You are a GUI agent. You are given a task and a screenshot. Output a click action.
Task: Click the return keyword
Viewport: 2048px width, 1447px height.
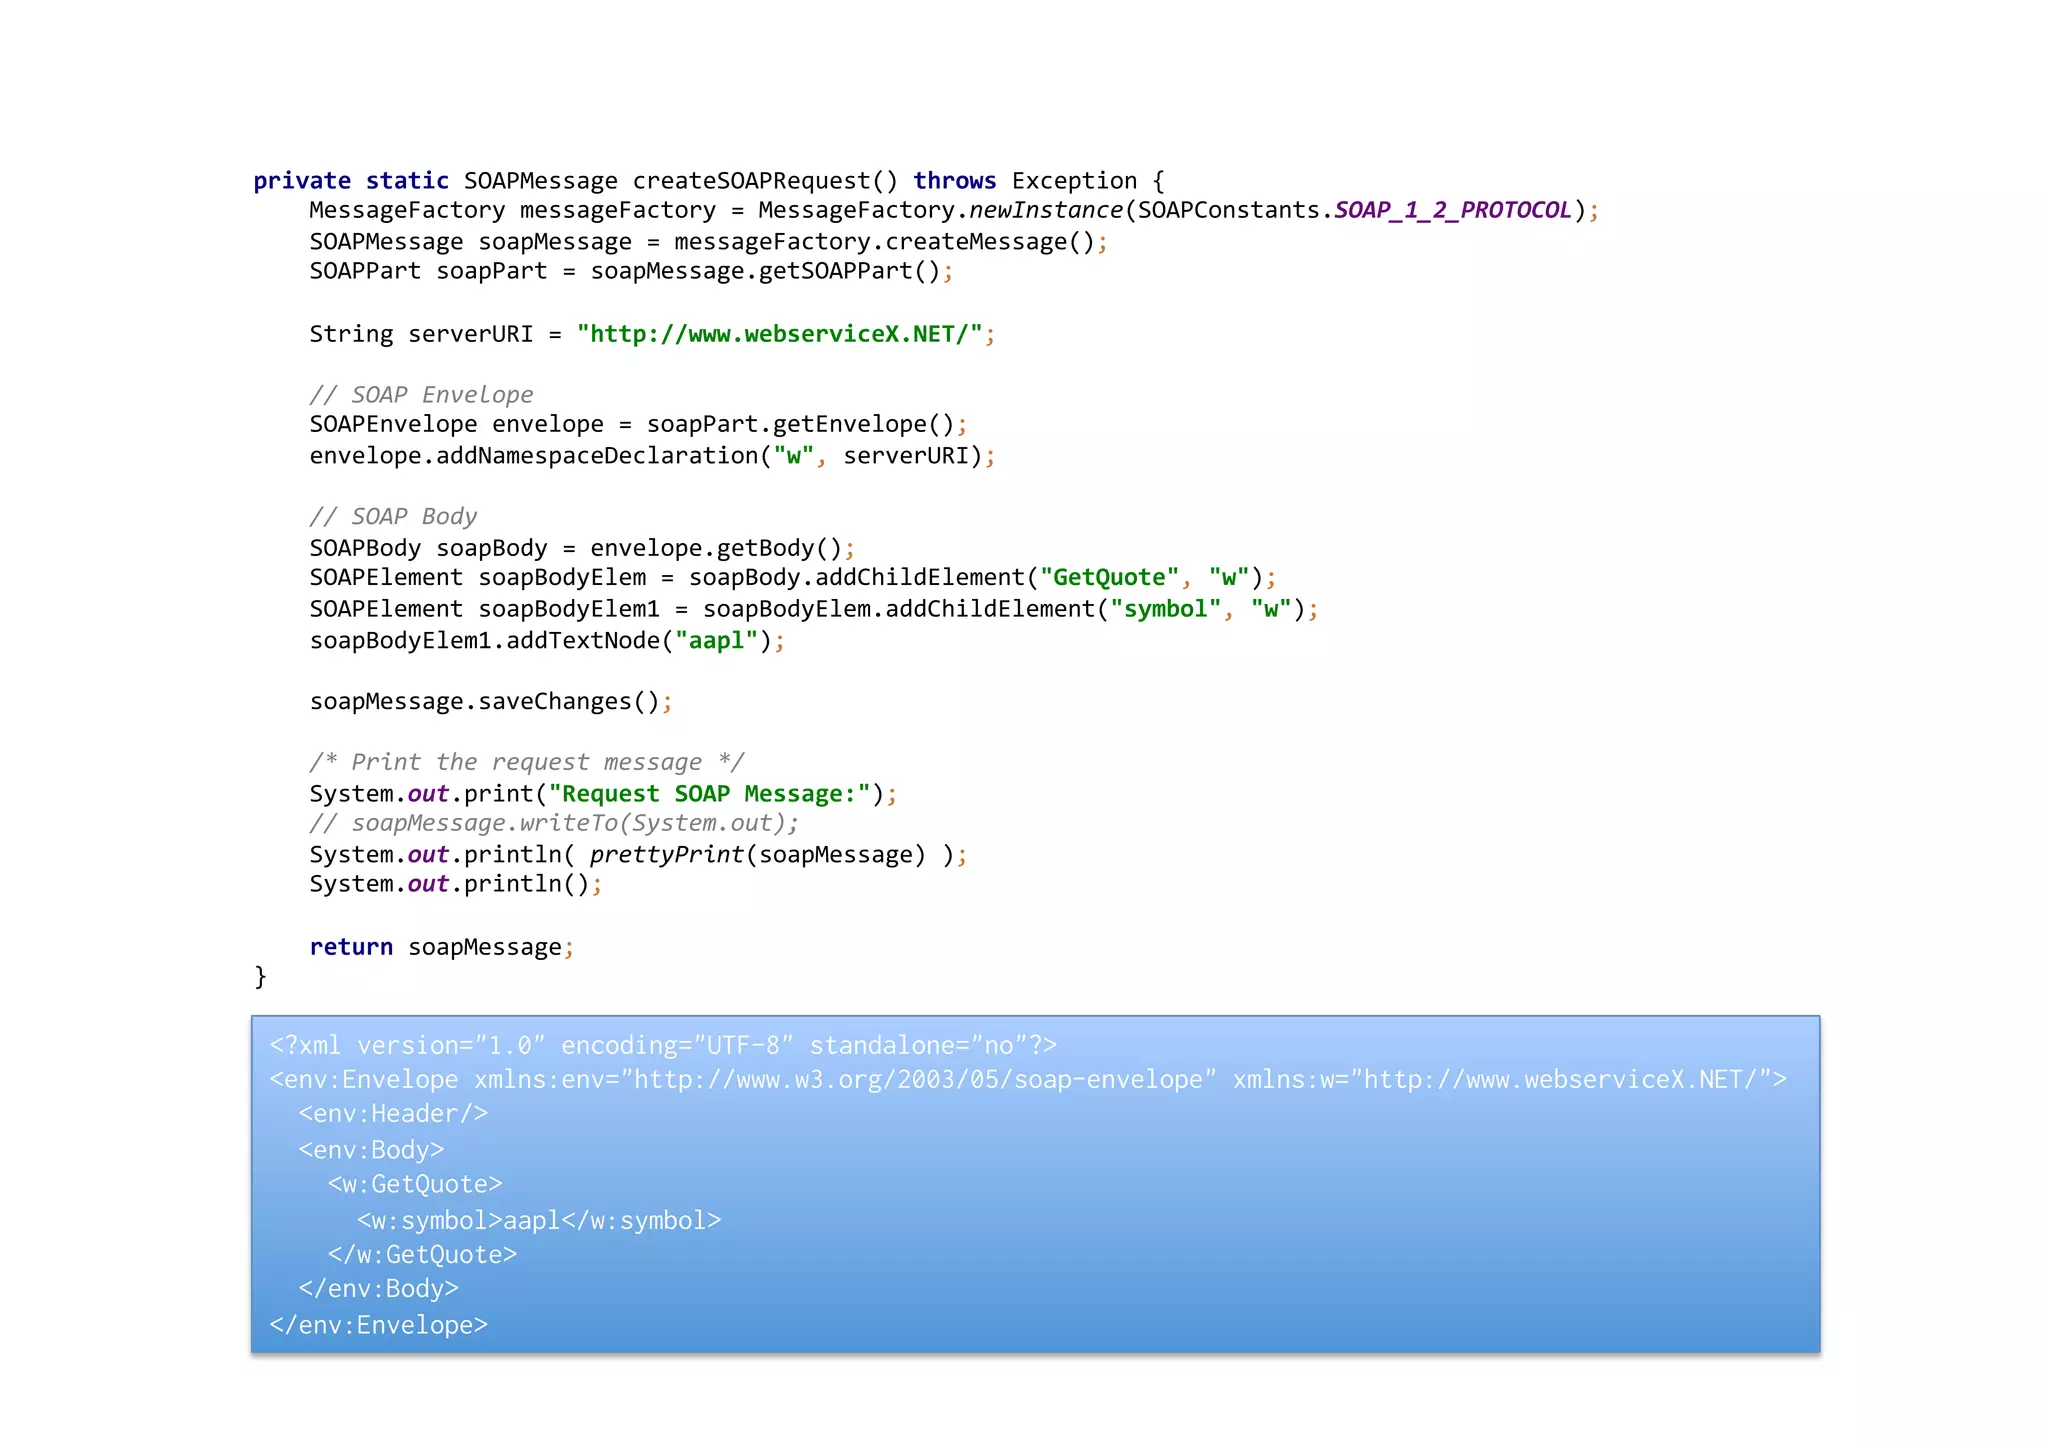coord(351,947)
